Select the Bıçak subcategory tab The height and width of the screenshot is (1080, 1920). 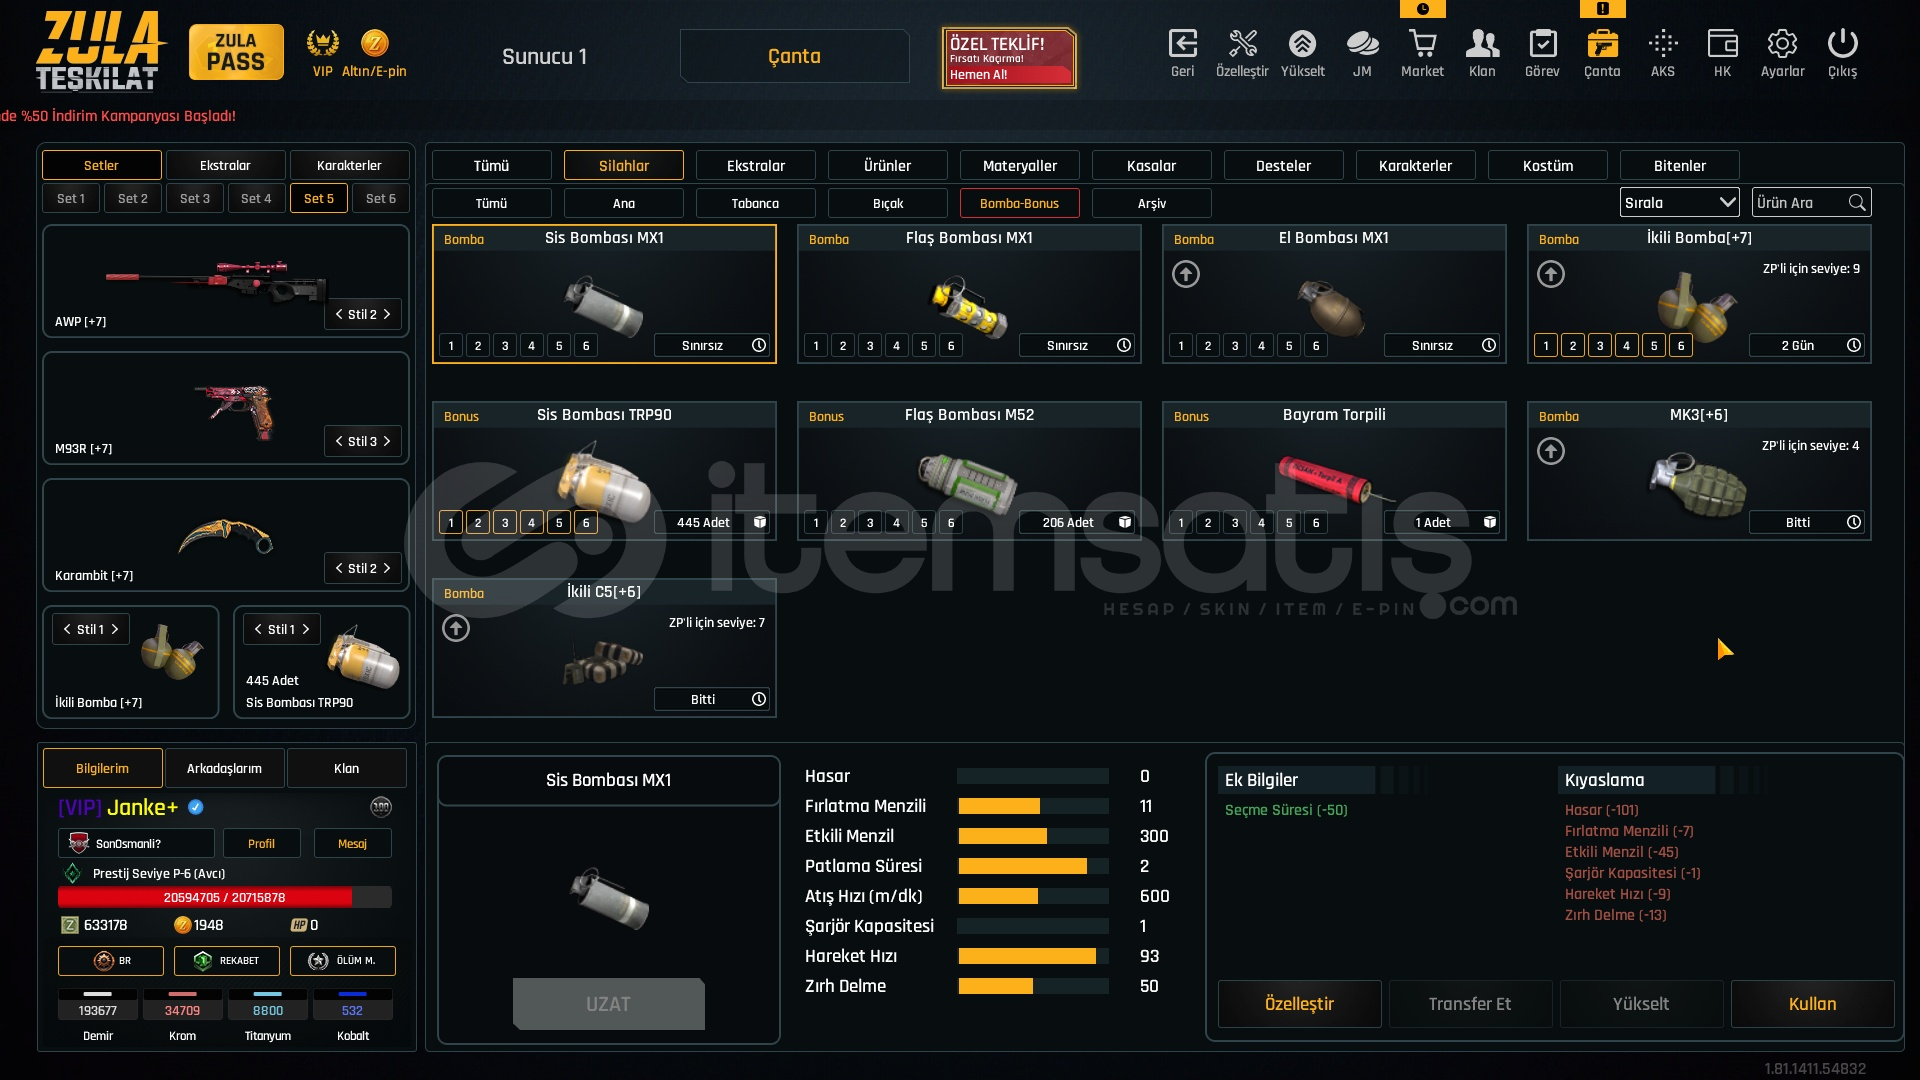click(887, 204)
